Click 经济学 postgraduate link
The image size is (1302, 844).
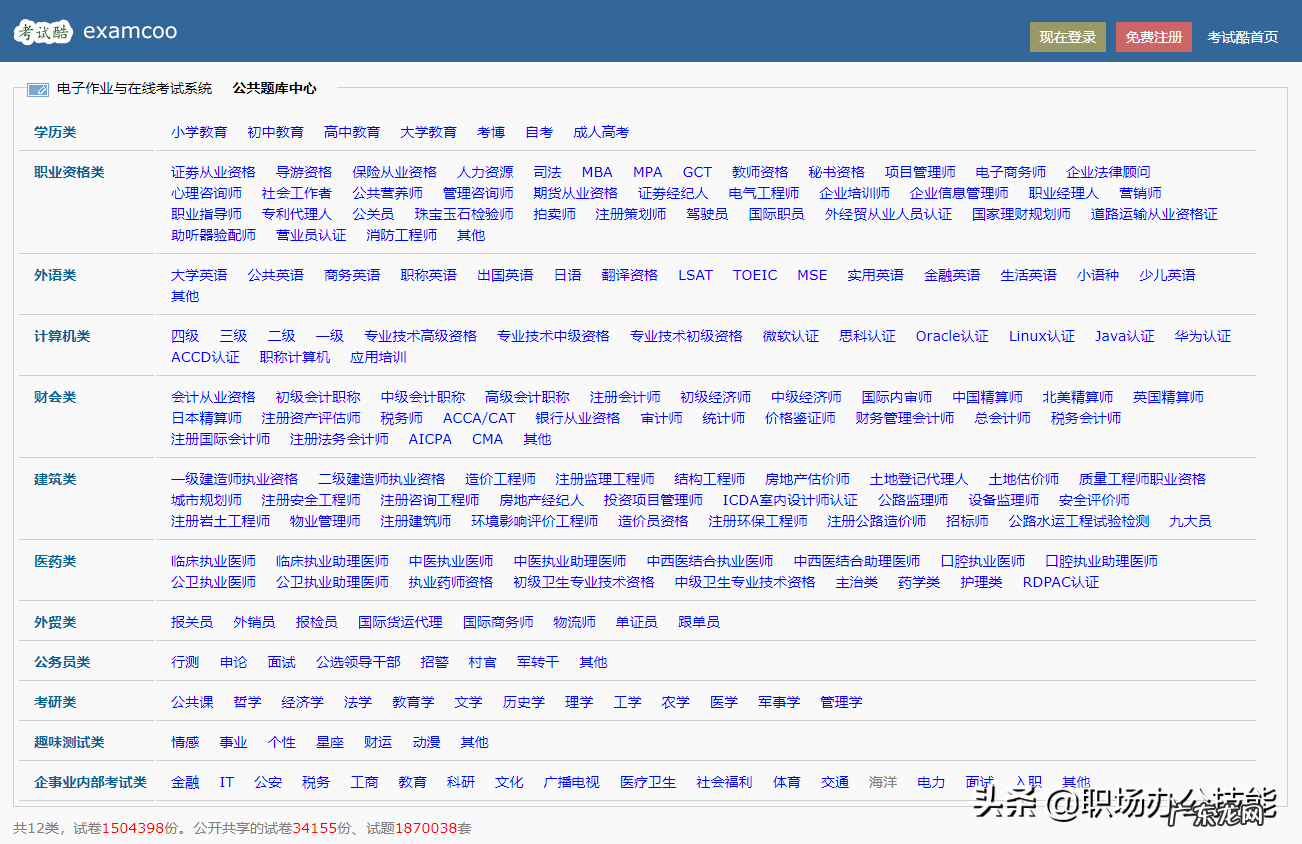[x=302, y=702]
